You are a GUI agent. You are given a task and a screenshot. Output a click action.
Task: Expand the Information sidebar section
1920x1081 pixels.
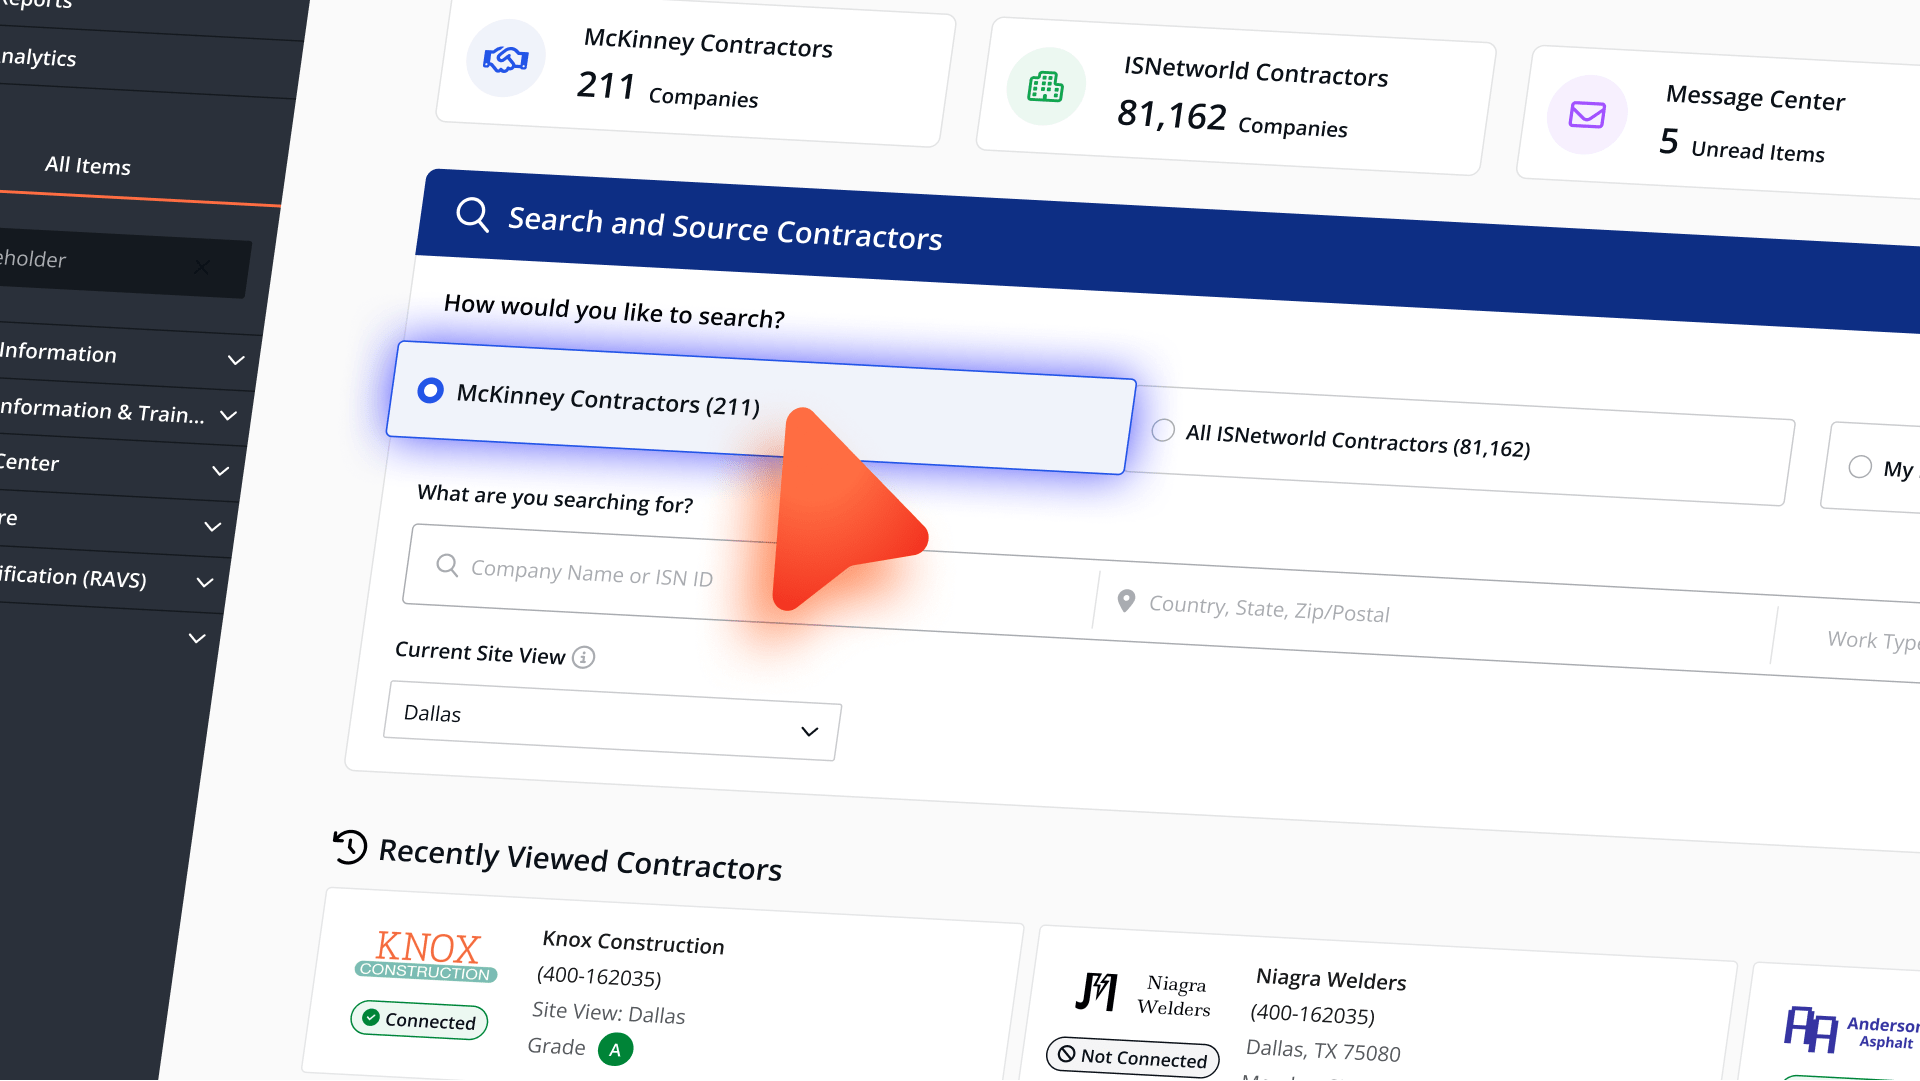(x=236, y=360)
